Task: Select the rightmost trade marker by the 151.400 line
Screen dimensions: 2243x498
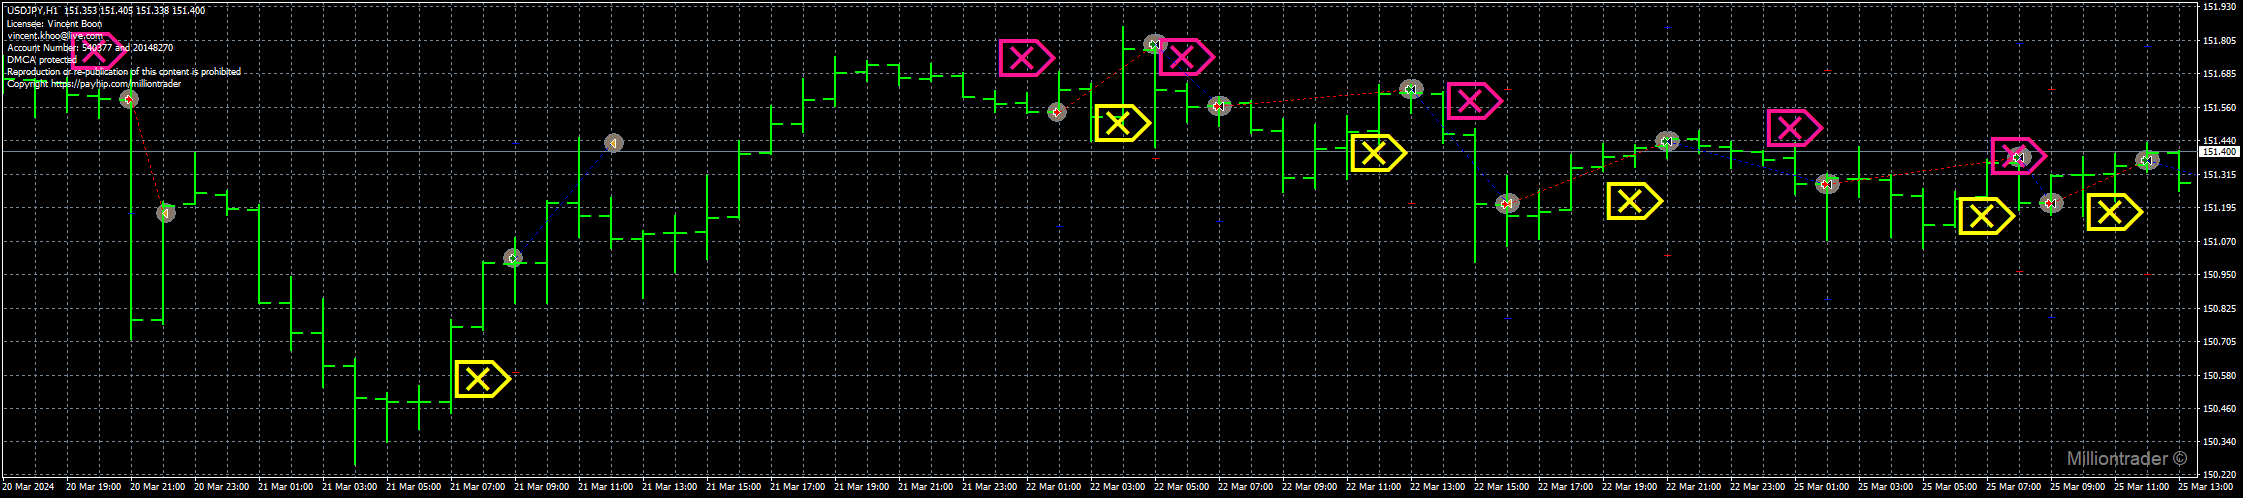Action: tap(2147, 160)
